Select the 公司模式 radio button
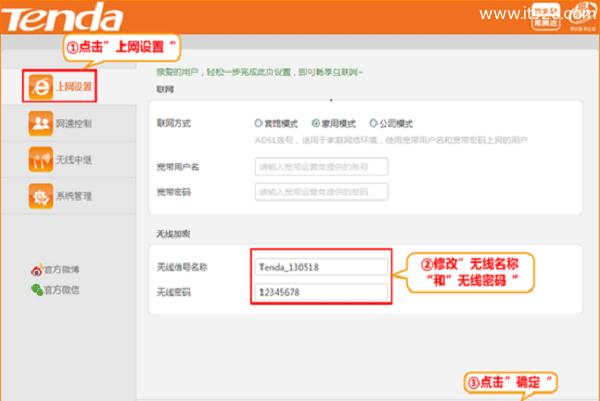Viewport: 600px width, 401px height. 373,123
